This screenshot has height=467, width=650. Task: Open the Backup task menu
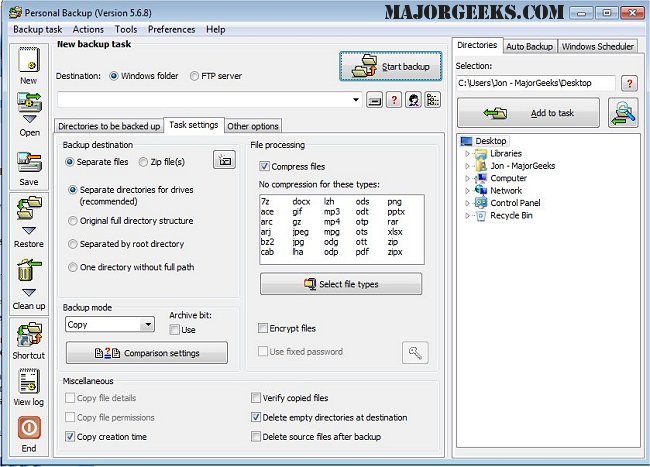point(37,29)
